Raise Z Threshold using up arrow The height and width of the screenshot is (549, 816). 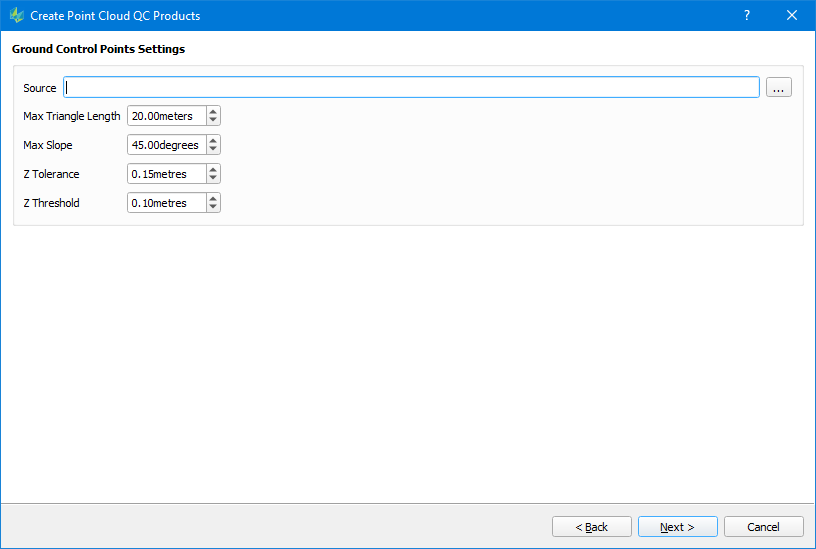coord(213,199)
